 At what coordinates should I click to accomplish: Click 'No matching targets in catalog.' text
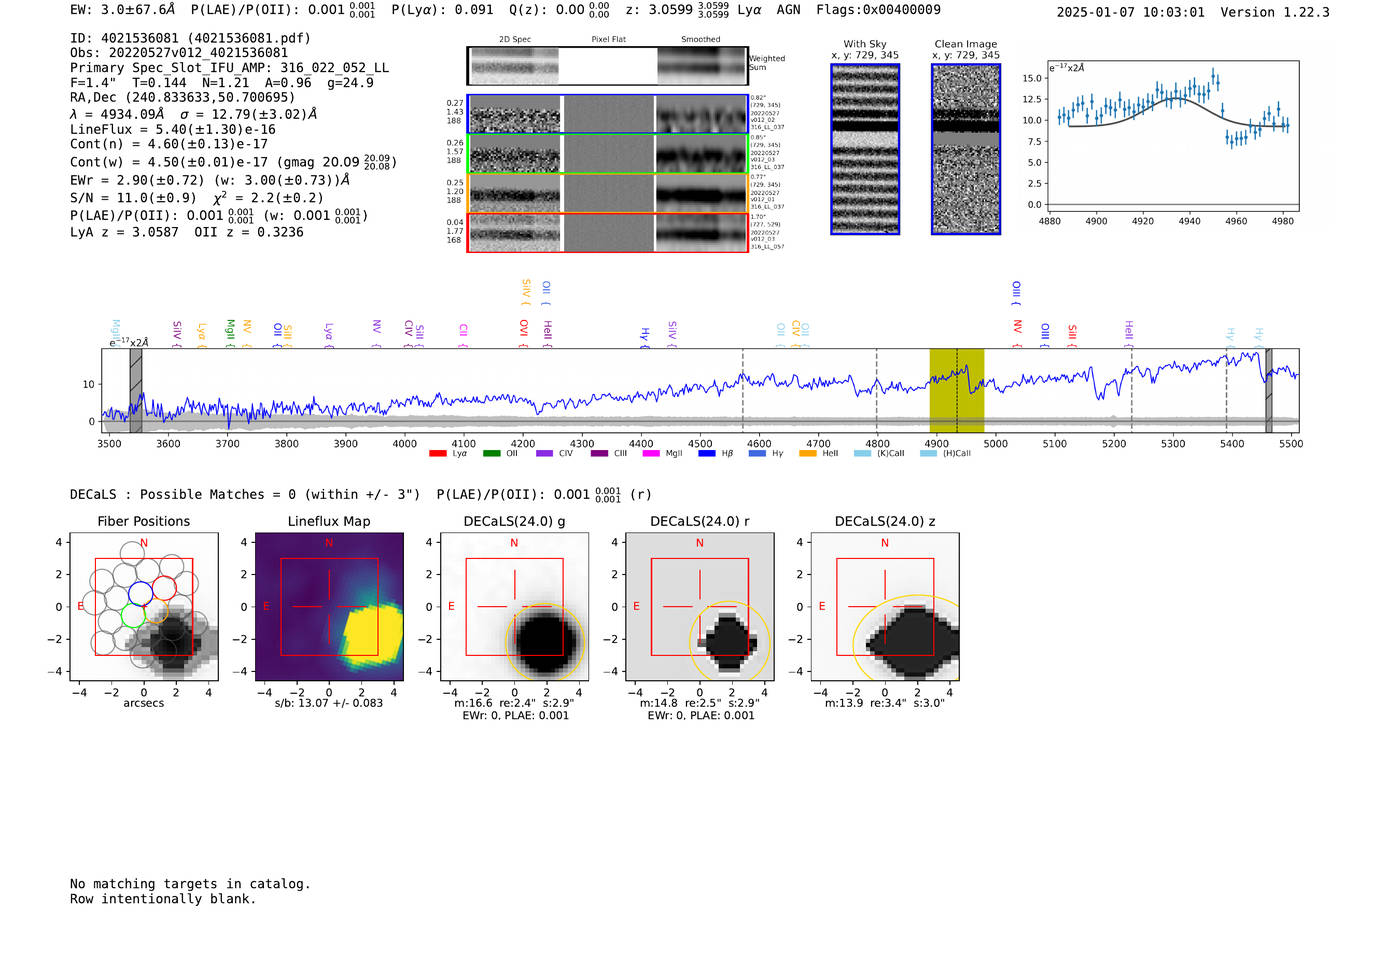tap(190, 884)
